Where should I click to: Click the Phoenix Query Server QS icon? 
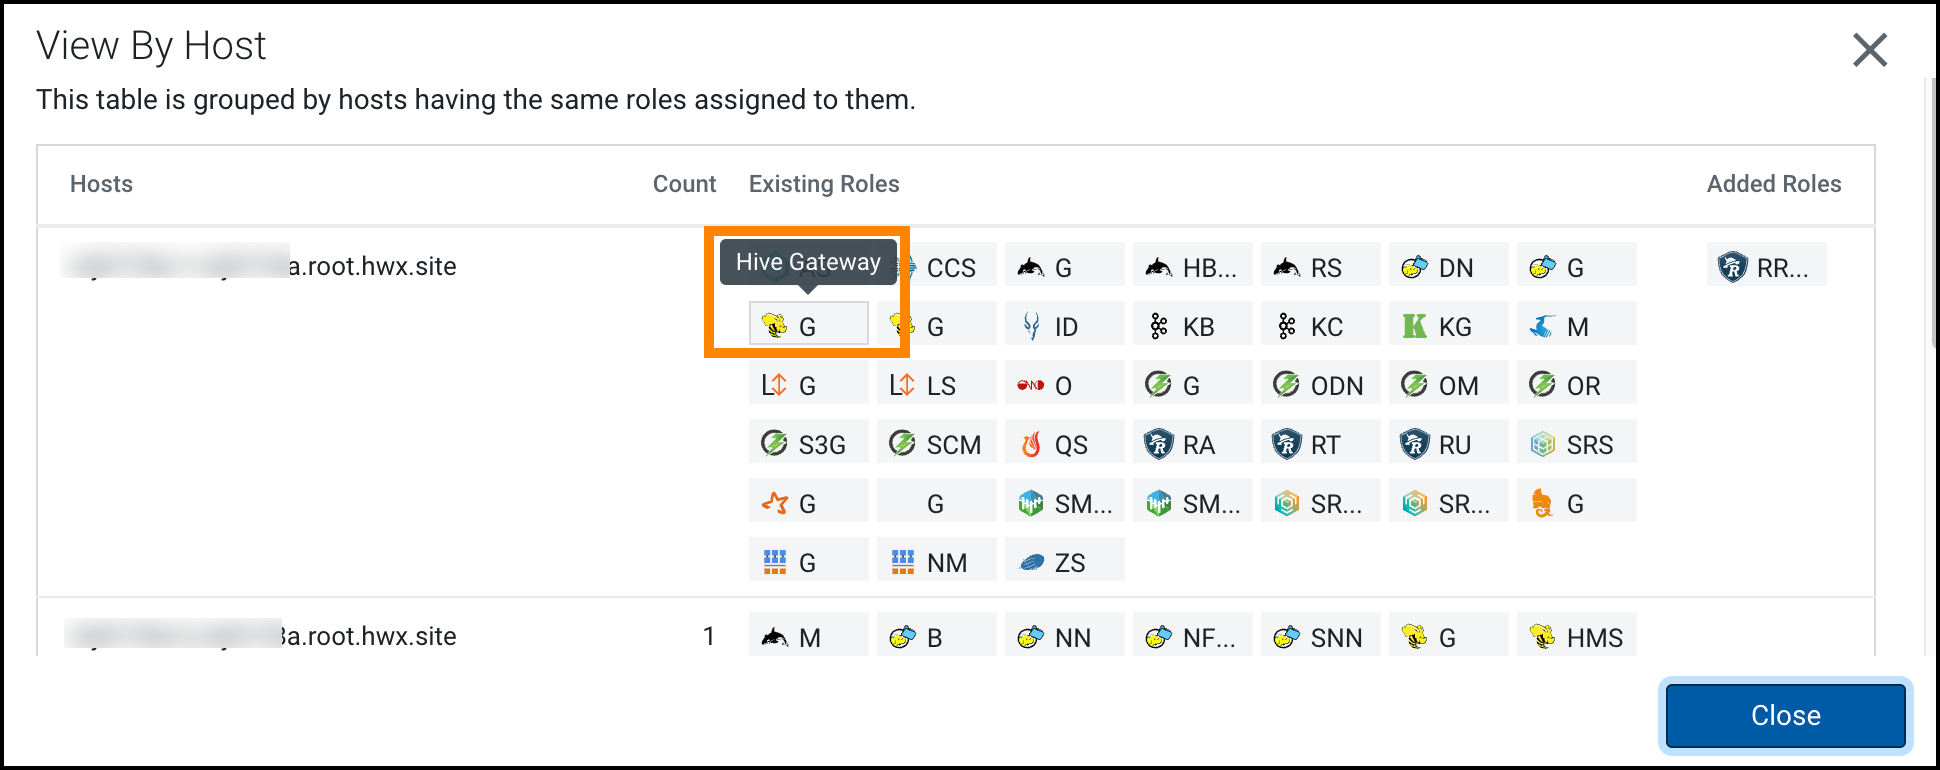(1064, 442)
